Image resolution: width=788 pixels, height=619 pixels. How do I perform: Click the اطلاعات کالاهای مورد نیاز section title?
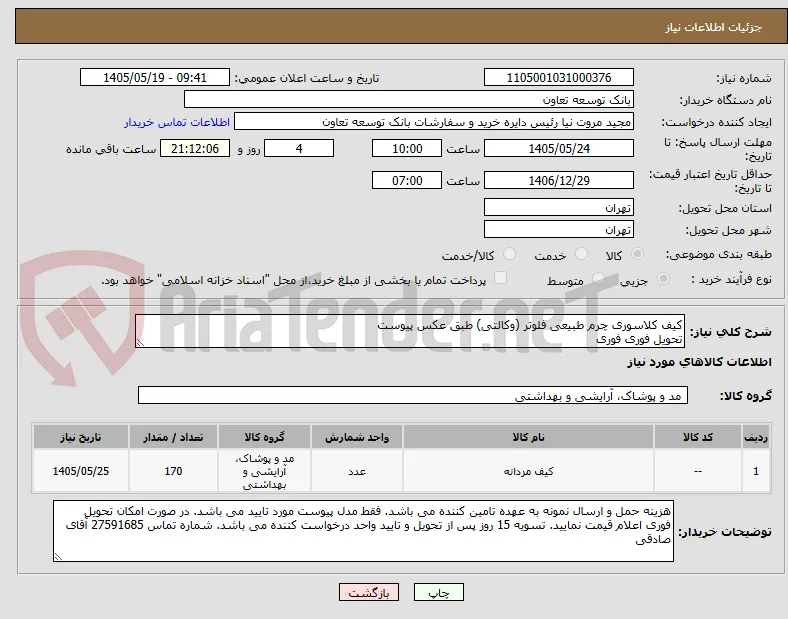pyautogui.click(x=699, y=362)
